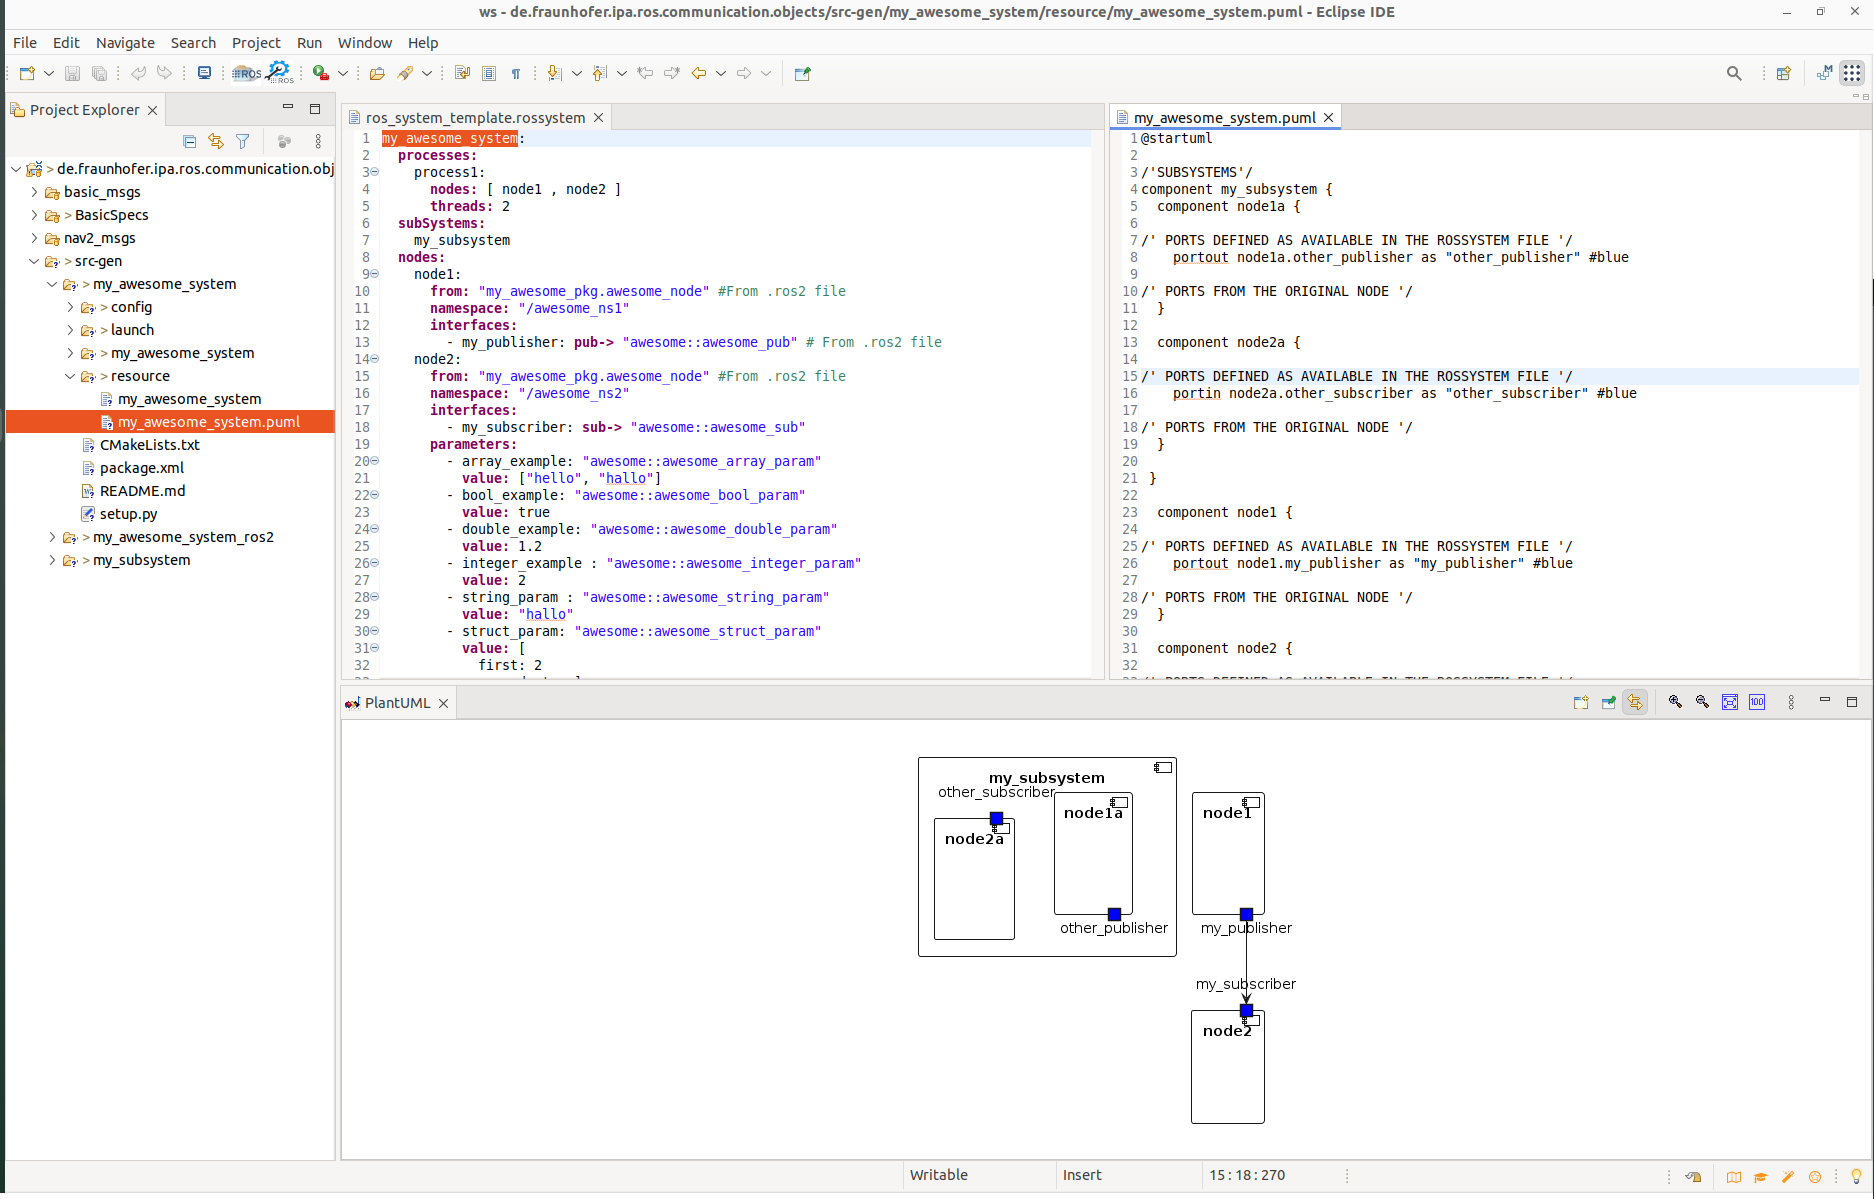Toggle pin on the PlantUML view
Image resolution: width=1874 pixels, height=1199 pixels.
pos(1608,702)
